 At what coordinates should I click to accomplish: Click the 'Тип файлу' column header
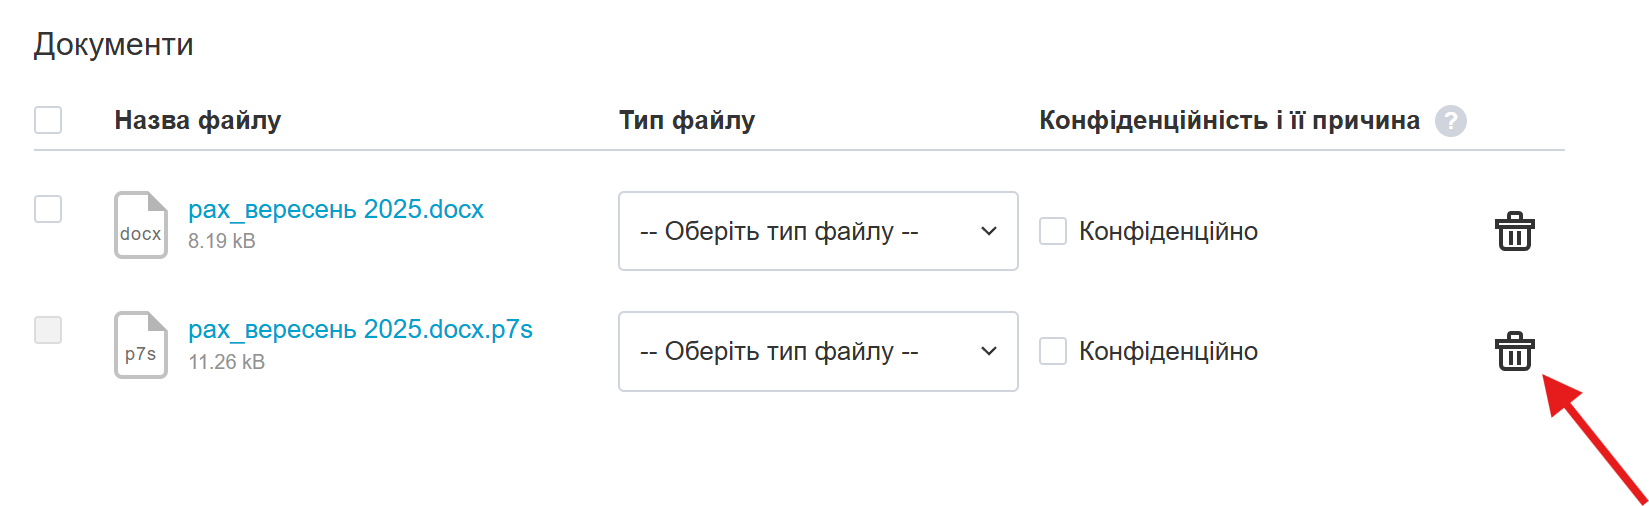click(x=687, y=120)
